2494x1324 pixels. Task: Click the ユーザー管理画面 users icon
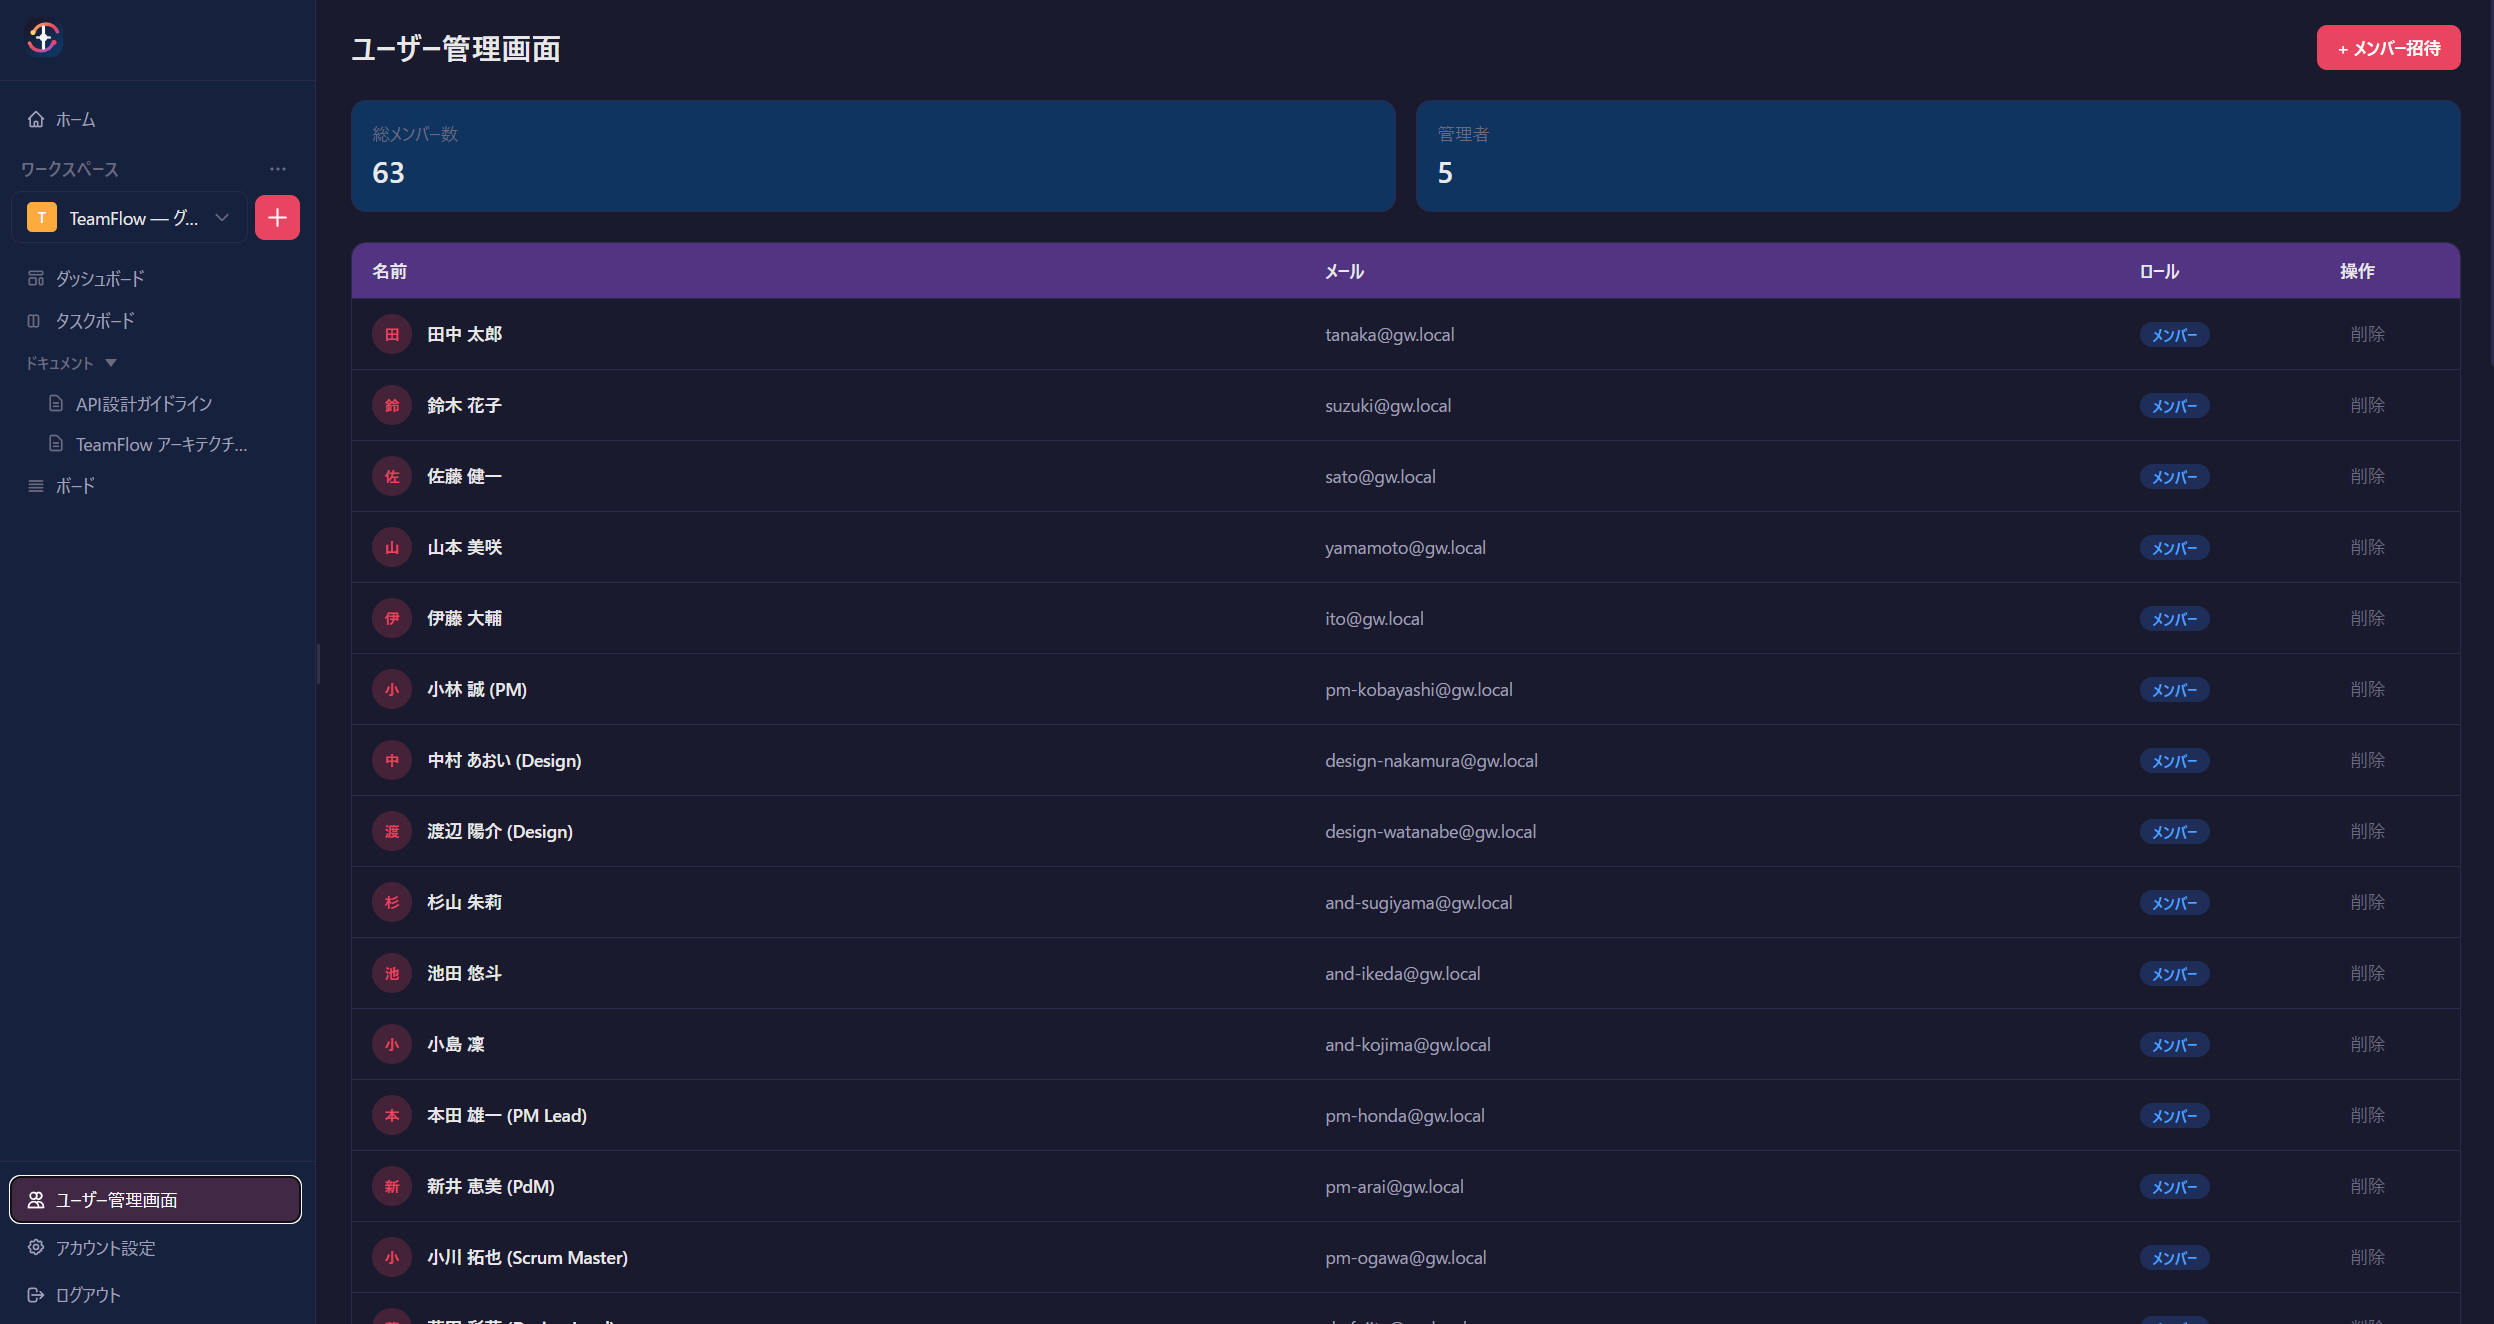[x=36, y=1200]
